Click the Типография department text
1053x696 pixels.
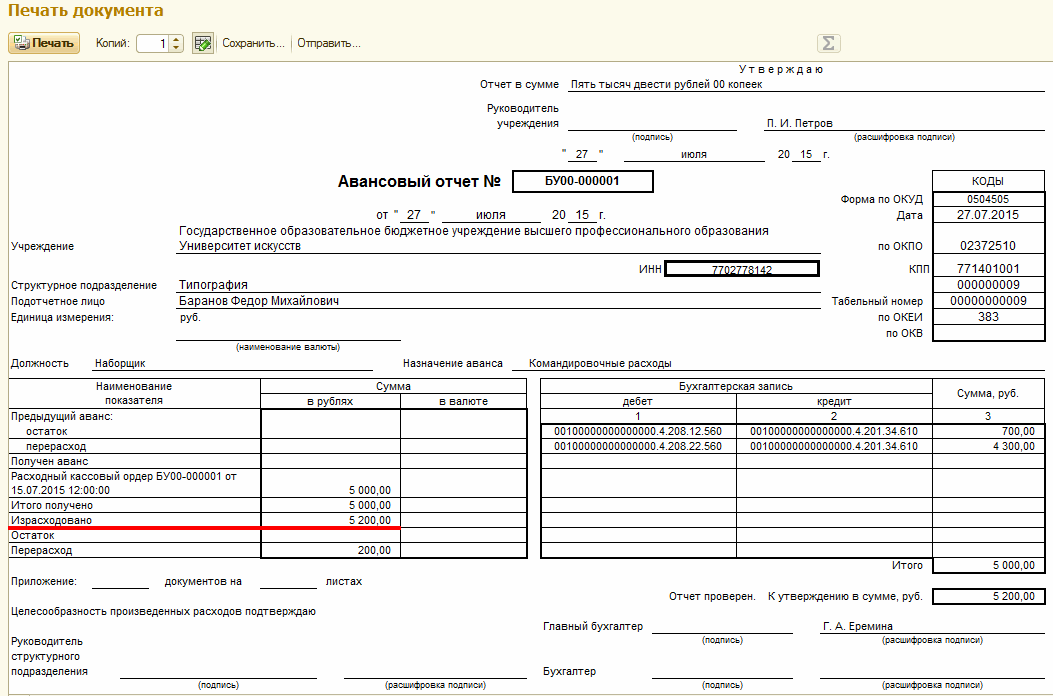tap(213, 285)
